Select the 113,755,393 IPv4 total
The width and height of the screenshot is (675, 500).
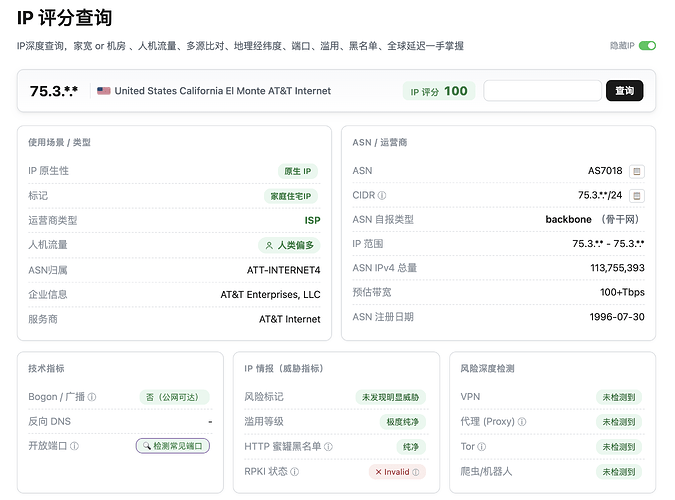(x=617, y=268)
